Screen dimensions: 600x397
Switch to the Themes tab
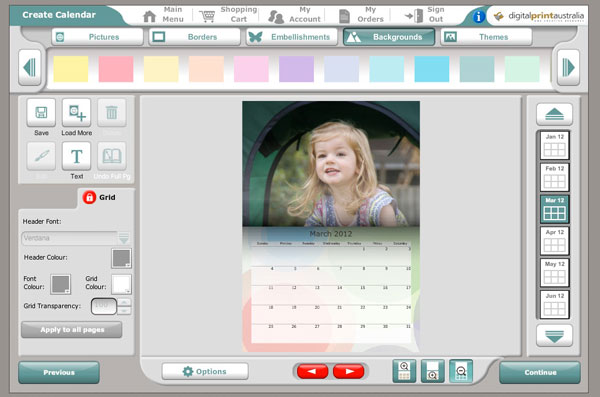click(486, 37)
